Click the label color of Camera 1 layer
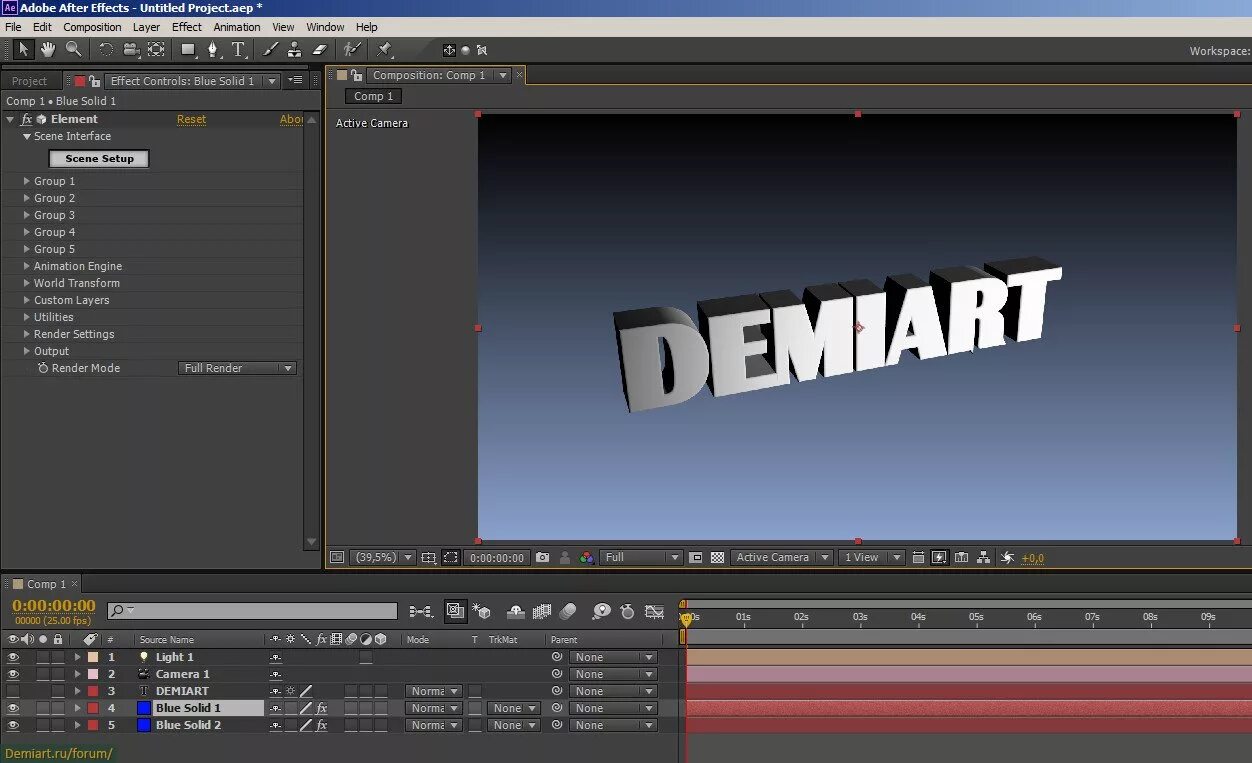Screen dimensions: 1252x763 (93, 674)
